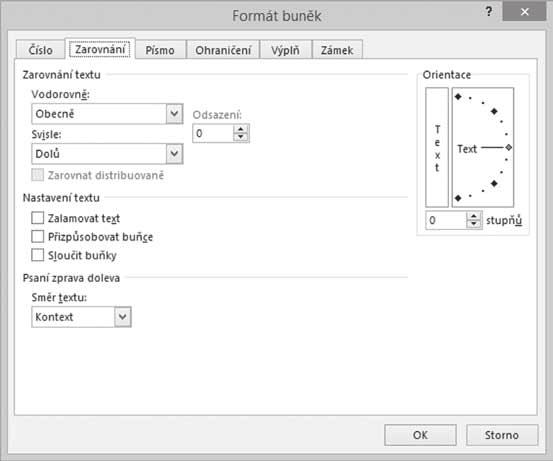Decrease Odsazení indent with down arrow

tap(241, 137)
